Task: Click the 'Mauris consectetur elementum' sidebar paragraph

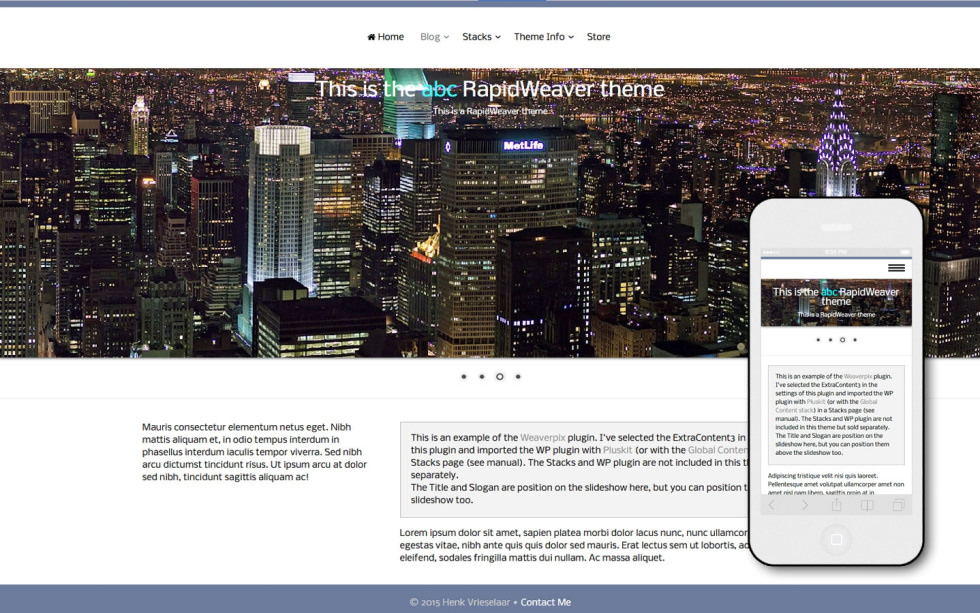Action: tap(254, 452)
